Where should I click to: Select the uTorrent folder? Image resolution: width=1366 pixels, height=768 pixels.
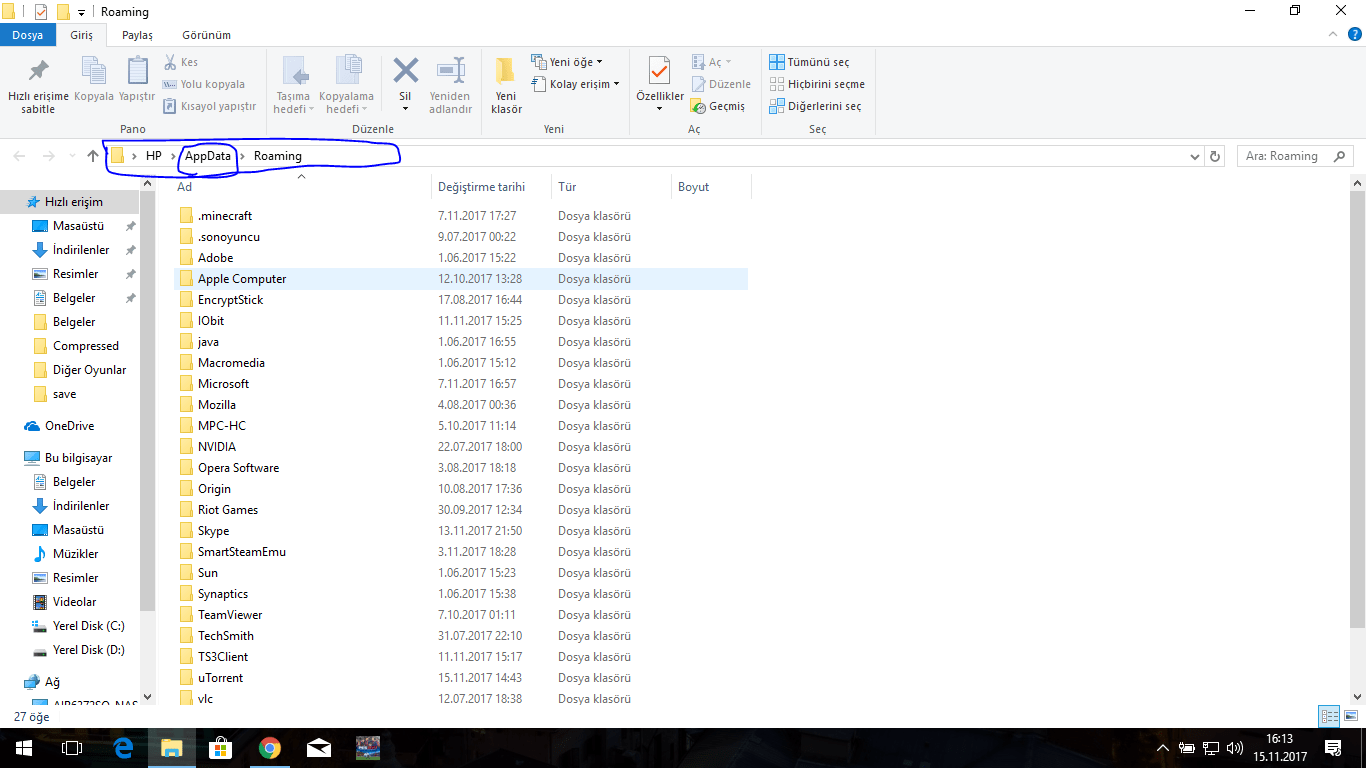220,678
